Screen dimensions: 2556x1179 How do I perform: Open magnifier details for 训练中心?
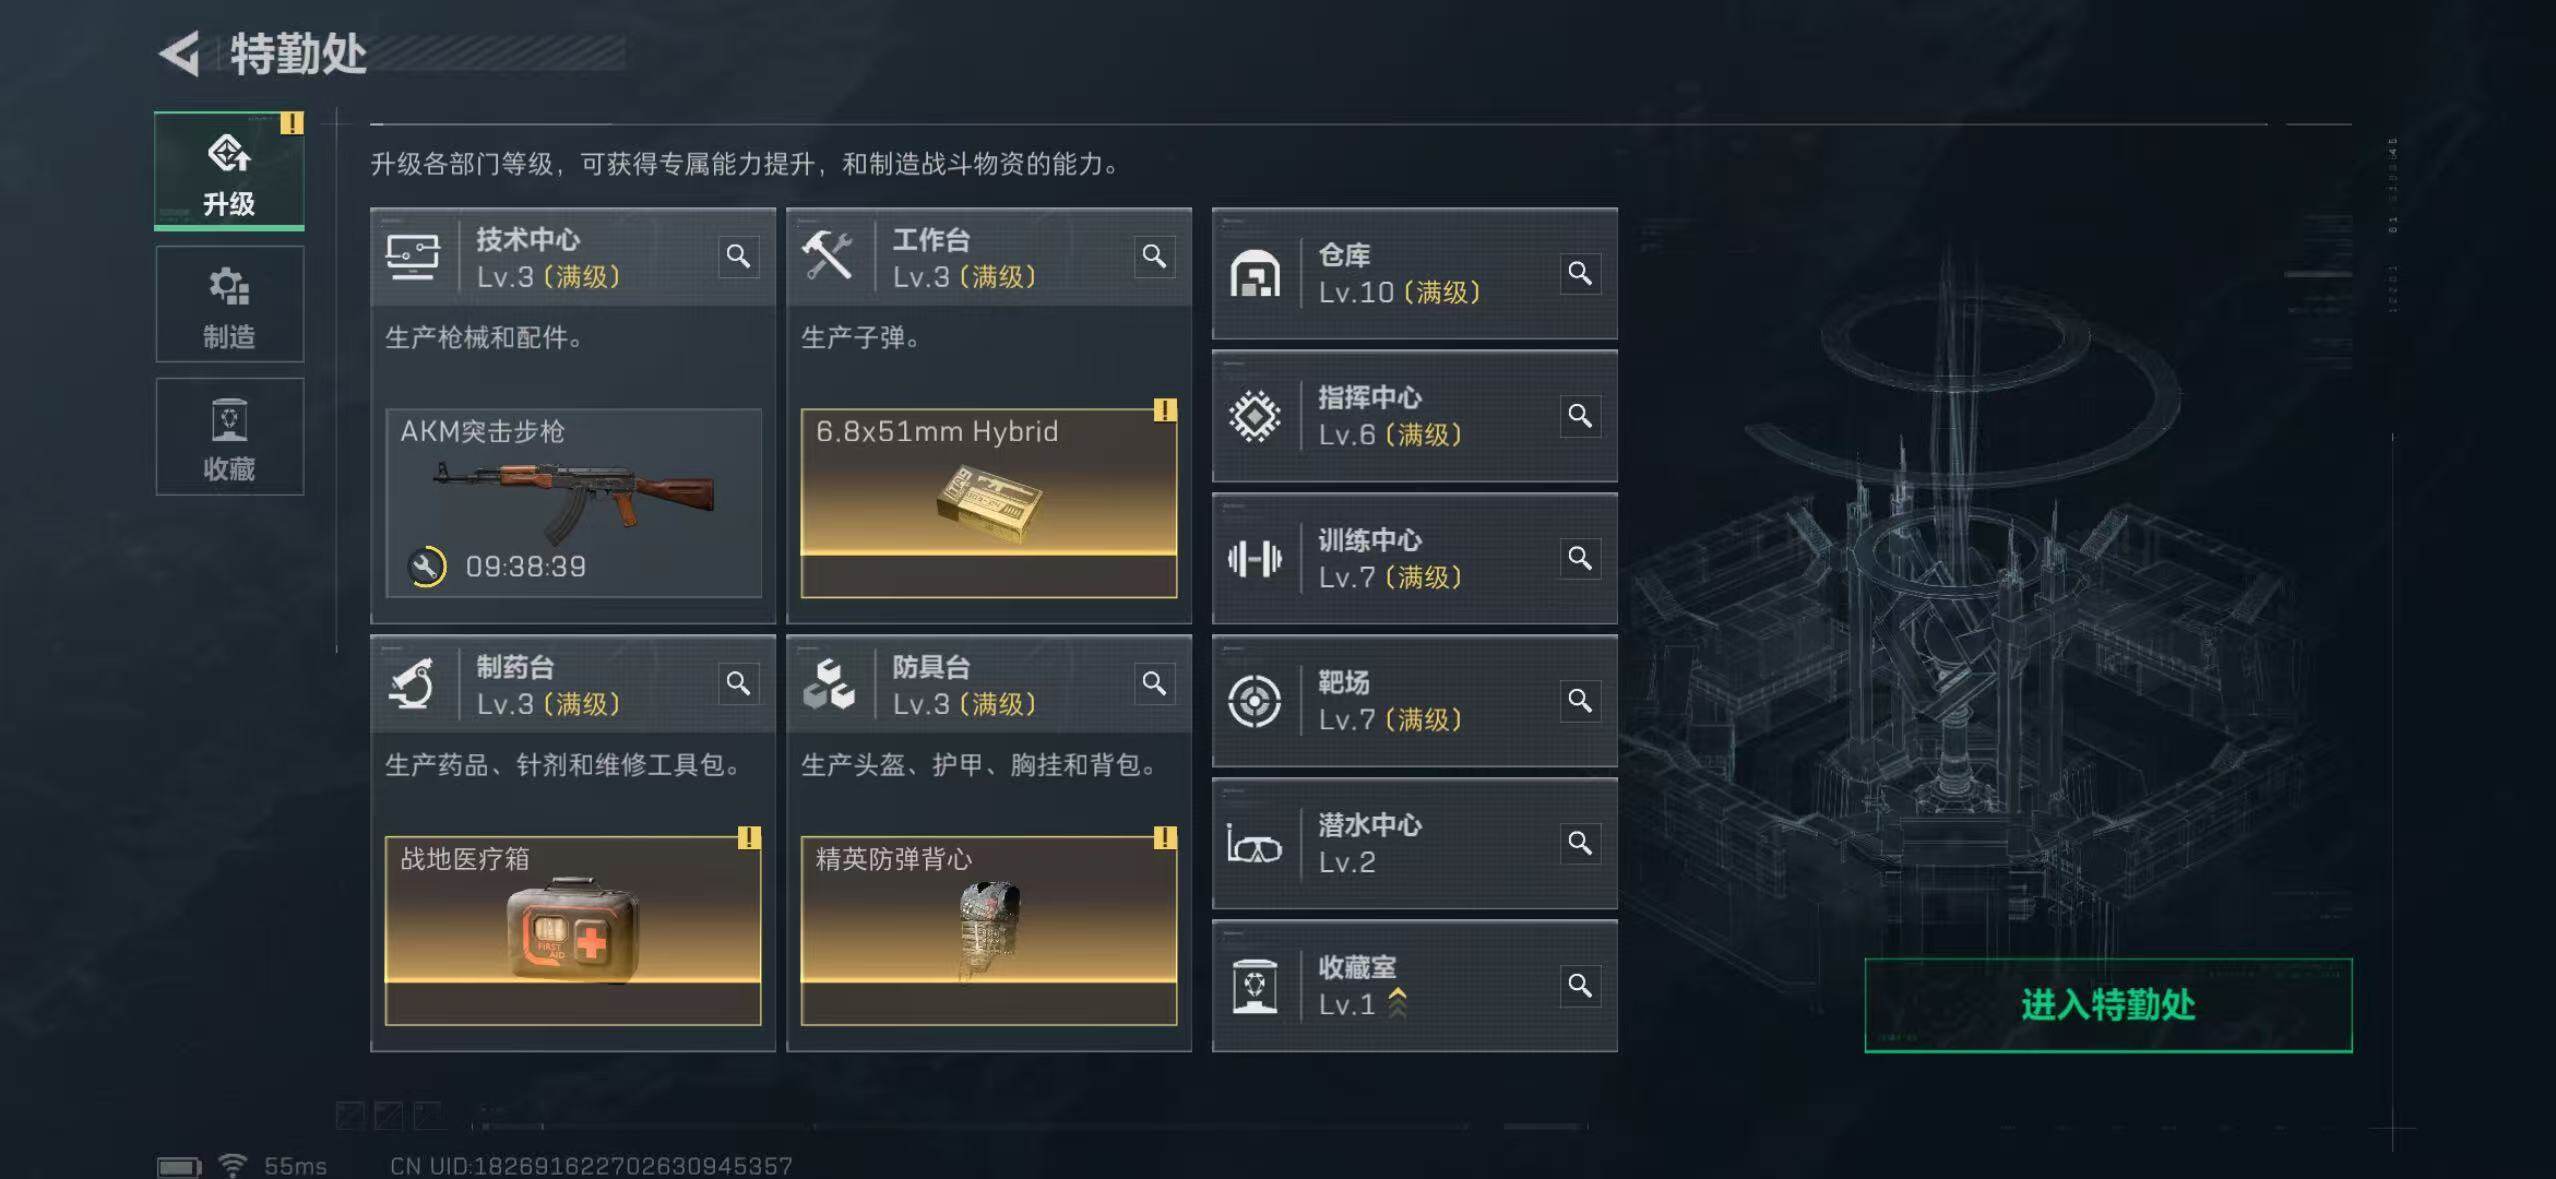[x=1580, y=558]
